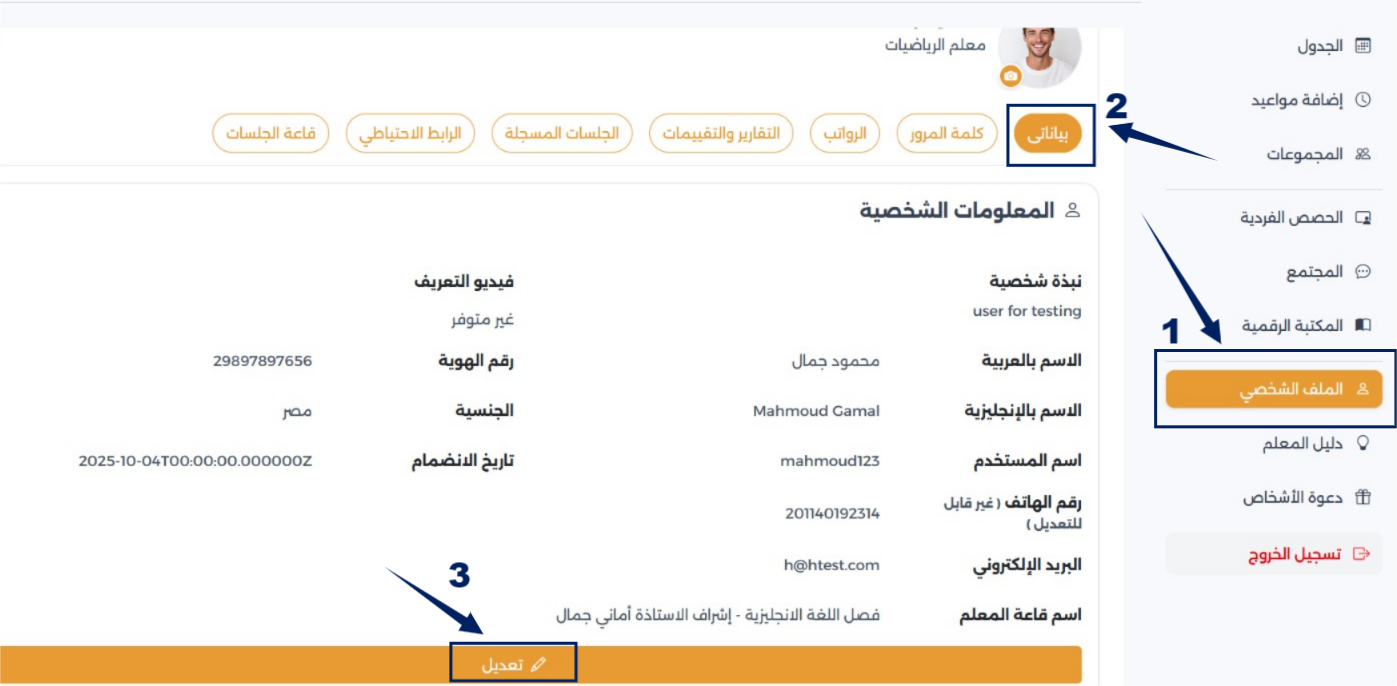This screenshot has height=686, width=1397.
Task: Click the people icon beside المجموعات
Action: pyautogui.click(x=1362, y=155)
